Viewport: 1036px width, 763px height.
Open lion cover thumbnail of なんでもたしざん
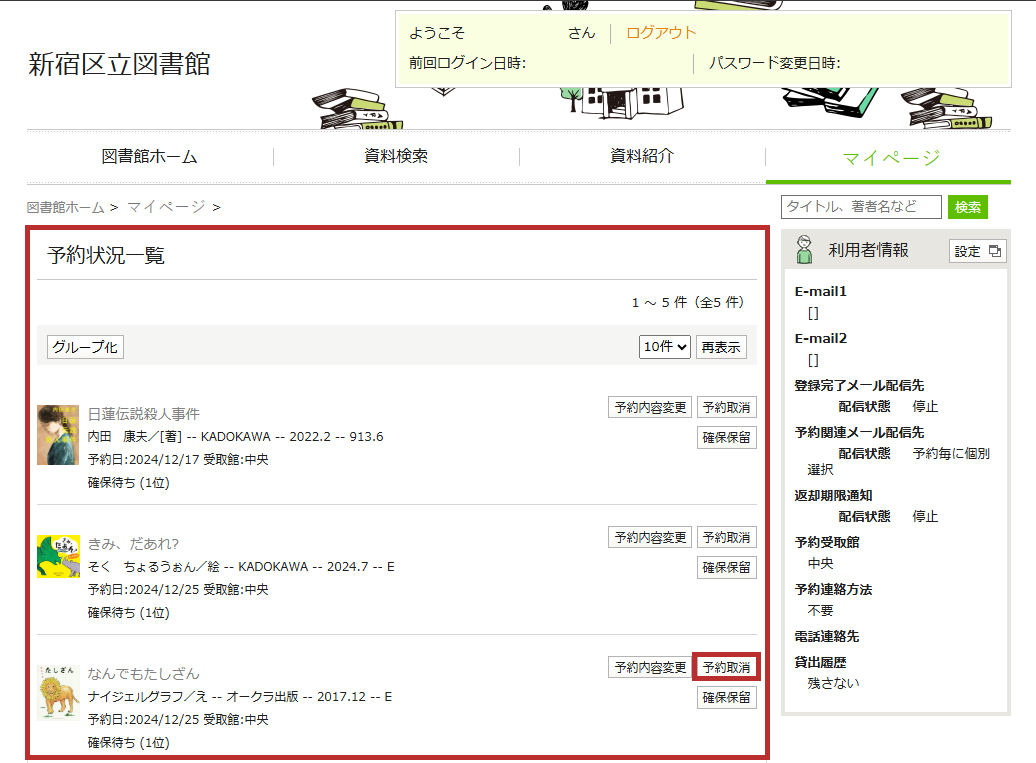[x=58, y=692]
